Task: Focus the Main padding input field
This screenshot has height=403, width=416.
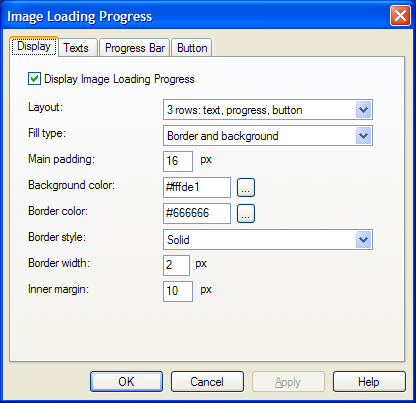Action: click(178, 161)
